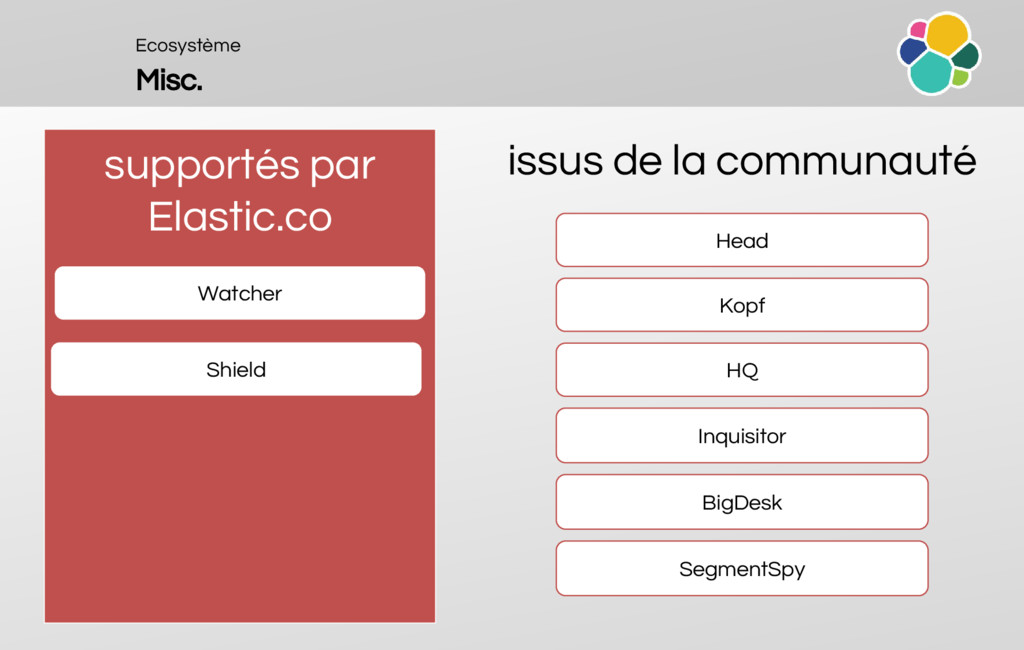Open the Inquisitor box
This screenshot has width=1024, height=650.
point(742,436)
